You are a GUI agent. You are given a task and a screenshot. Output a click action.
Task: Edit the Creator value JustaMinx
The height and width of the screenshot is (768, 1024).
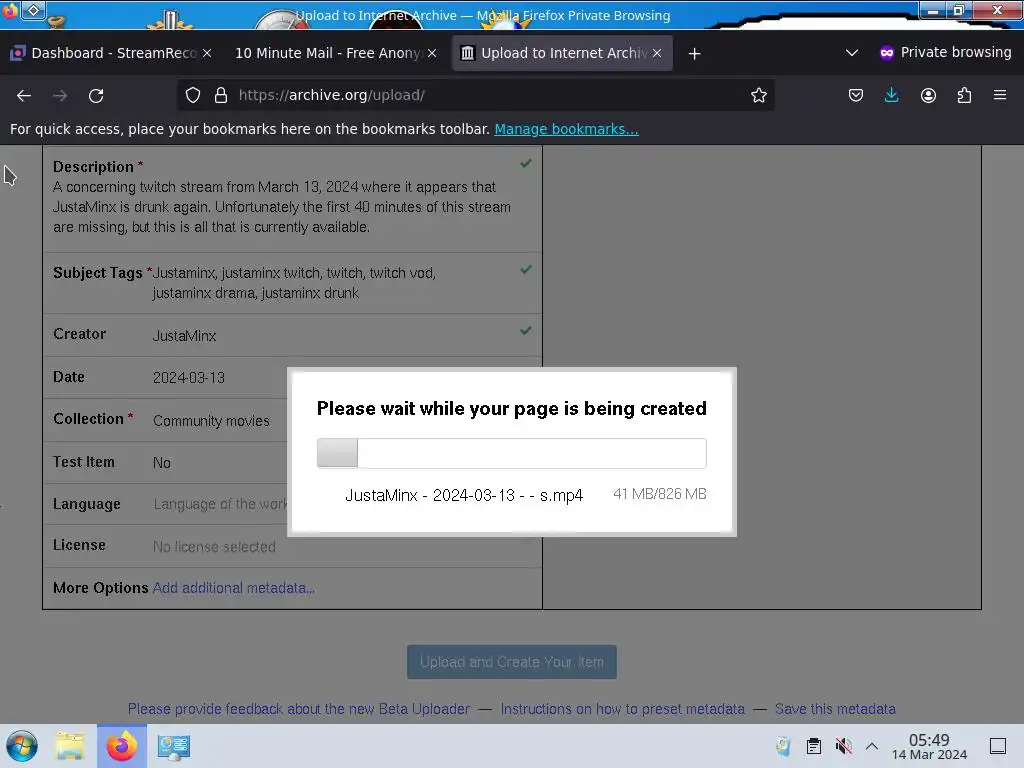coord(184,336)
